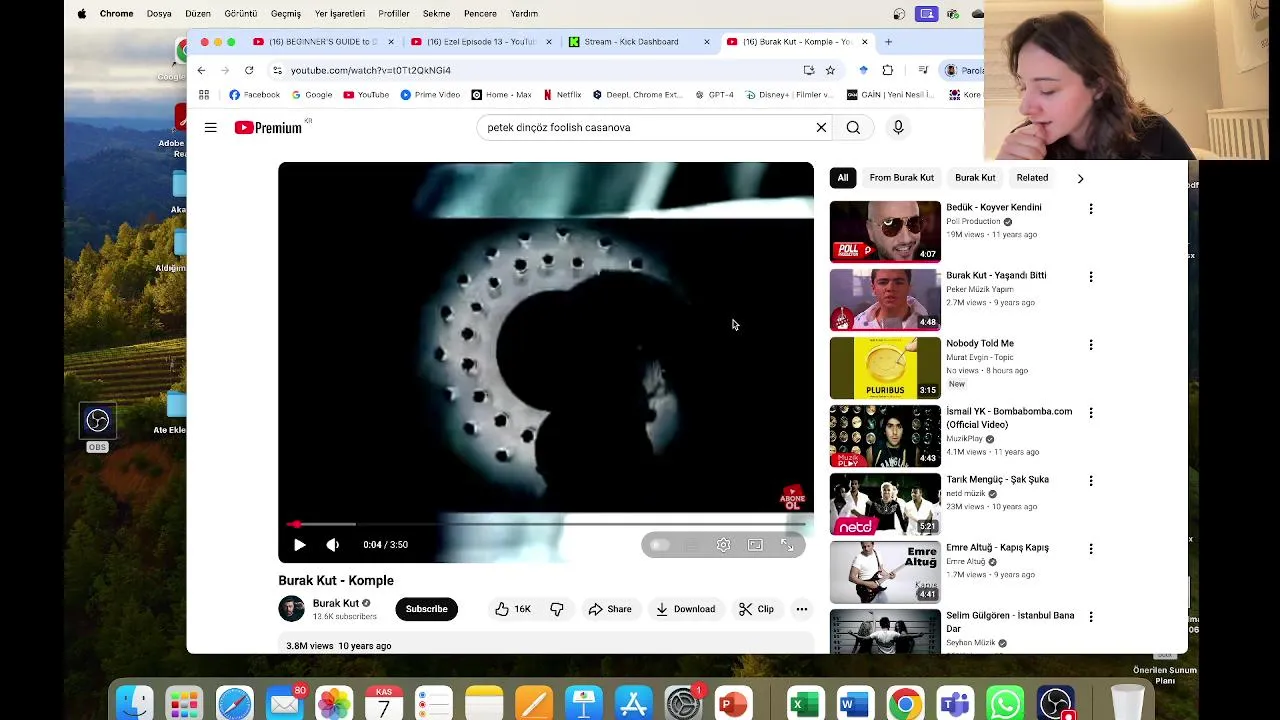Open more actions menu under the video

pyautogui.click(x=801, y=609)
